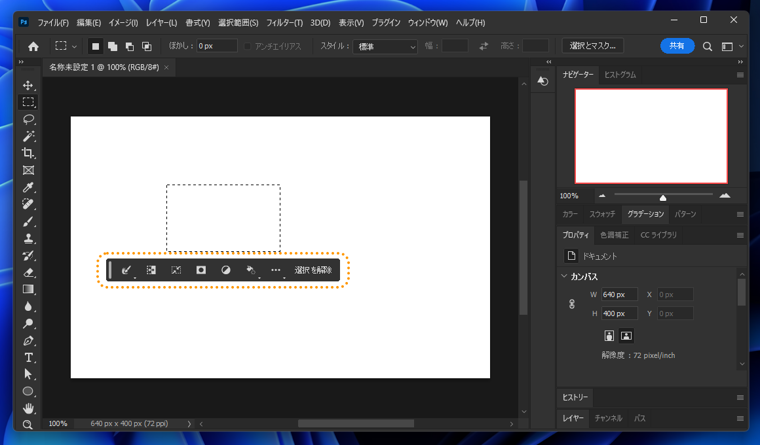Open the フィルター(T) menu

284,22
